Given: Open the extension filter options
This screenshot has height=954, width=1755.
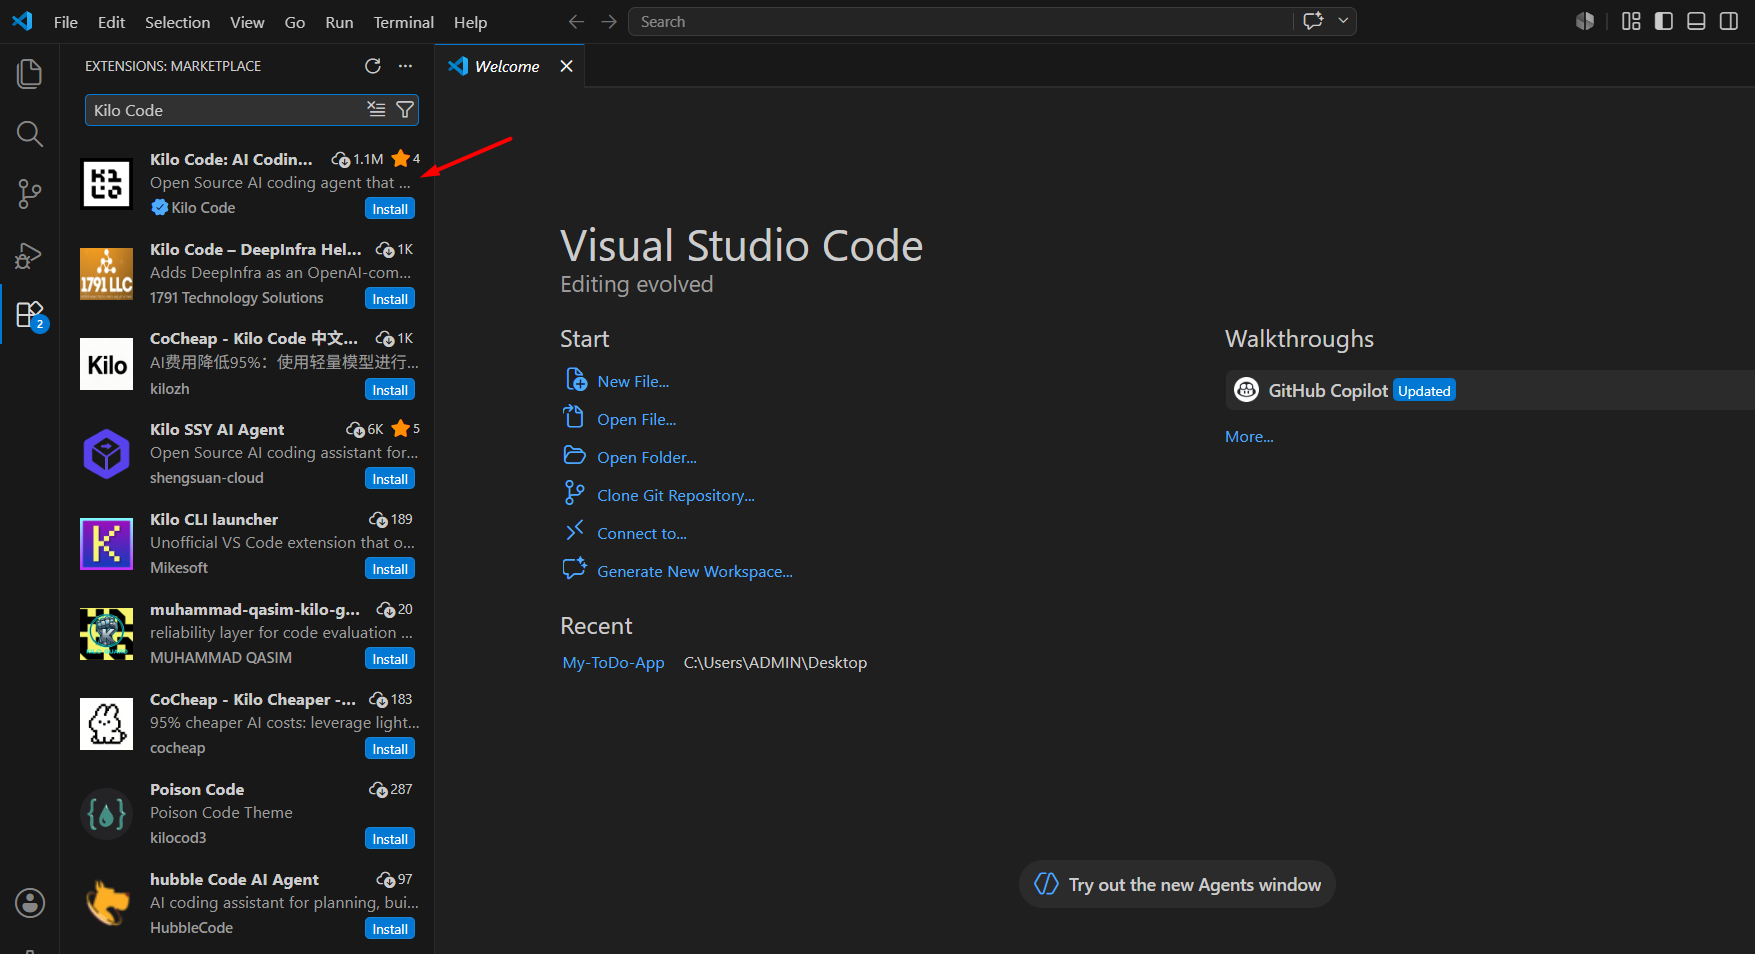Looking at the screenshot, I should coord(405,110).
